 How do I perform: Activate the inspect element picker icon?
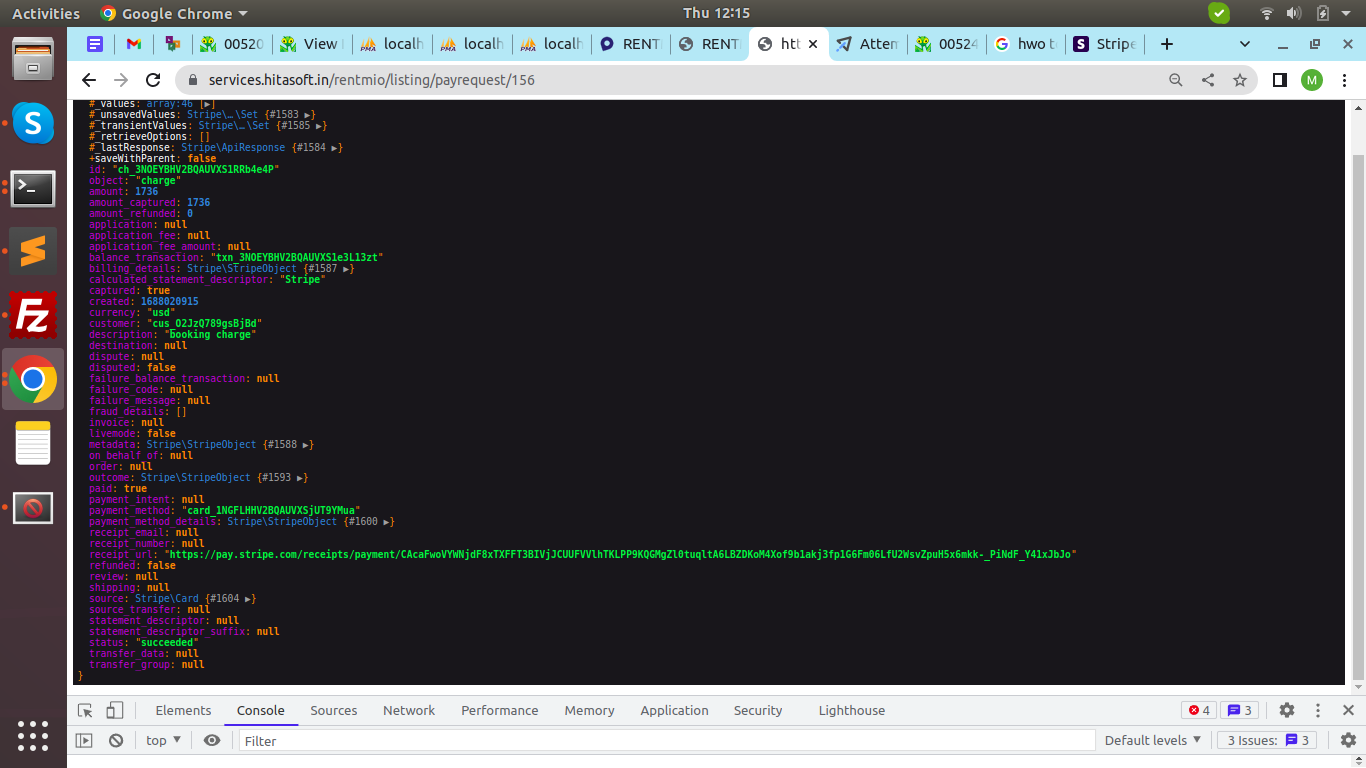tap(85, 710)
